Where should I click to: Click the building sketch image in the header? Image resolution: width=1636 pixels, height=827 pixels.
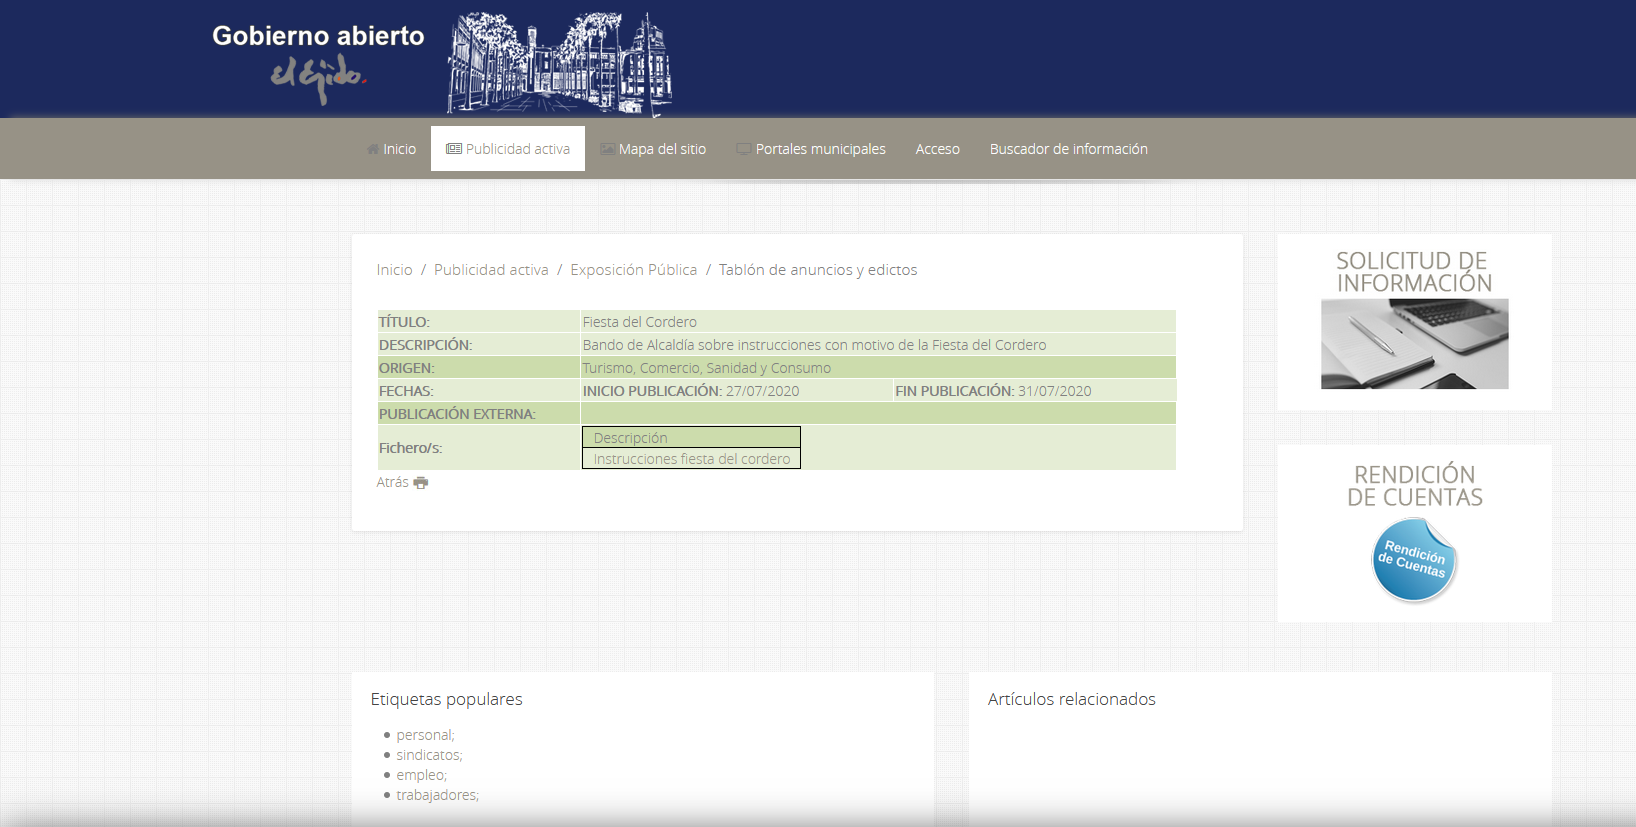(559, 64)
